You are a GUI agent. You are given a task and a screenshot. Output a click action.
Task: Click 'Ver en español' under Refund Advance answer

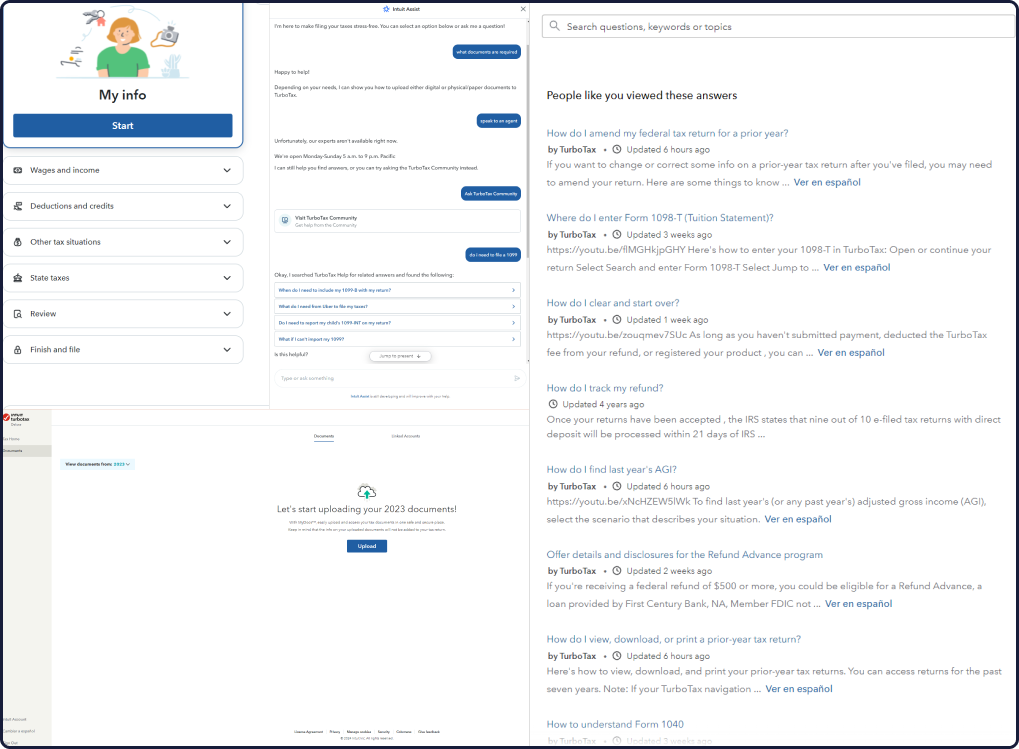858,603
